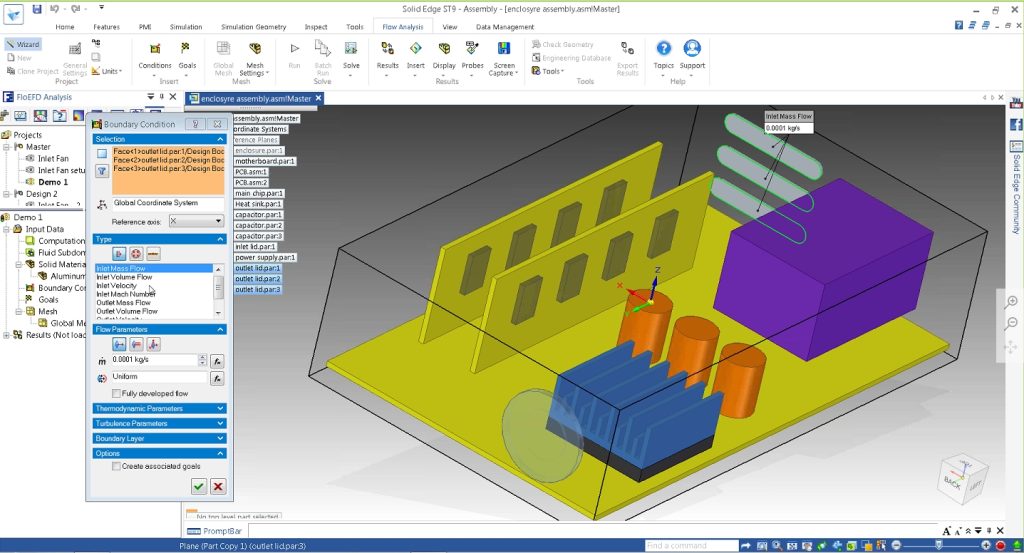Expand the Thermodynamic Parameters section
This screenshot has width=1024, height=553.
(160, 409)
